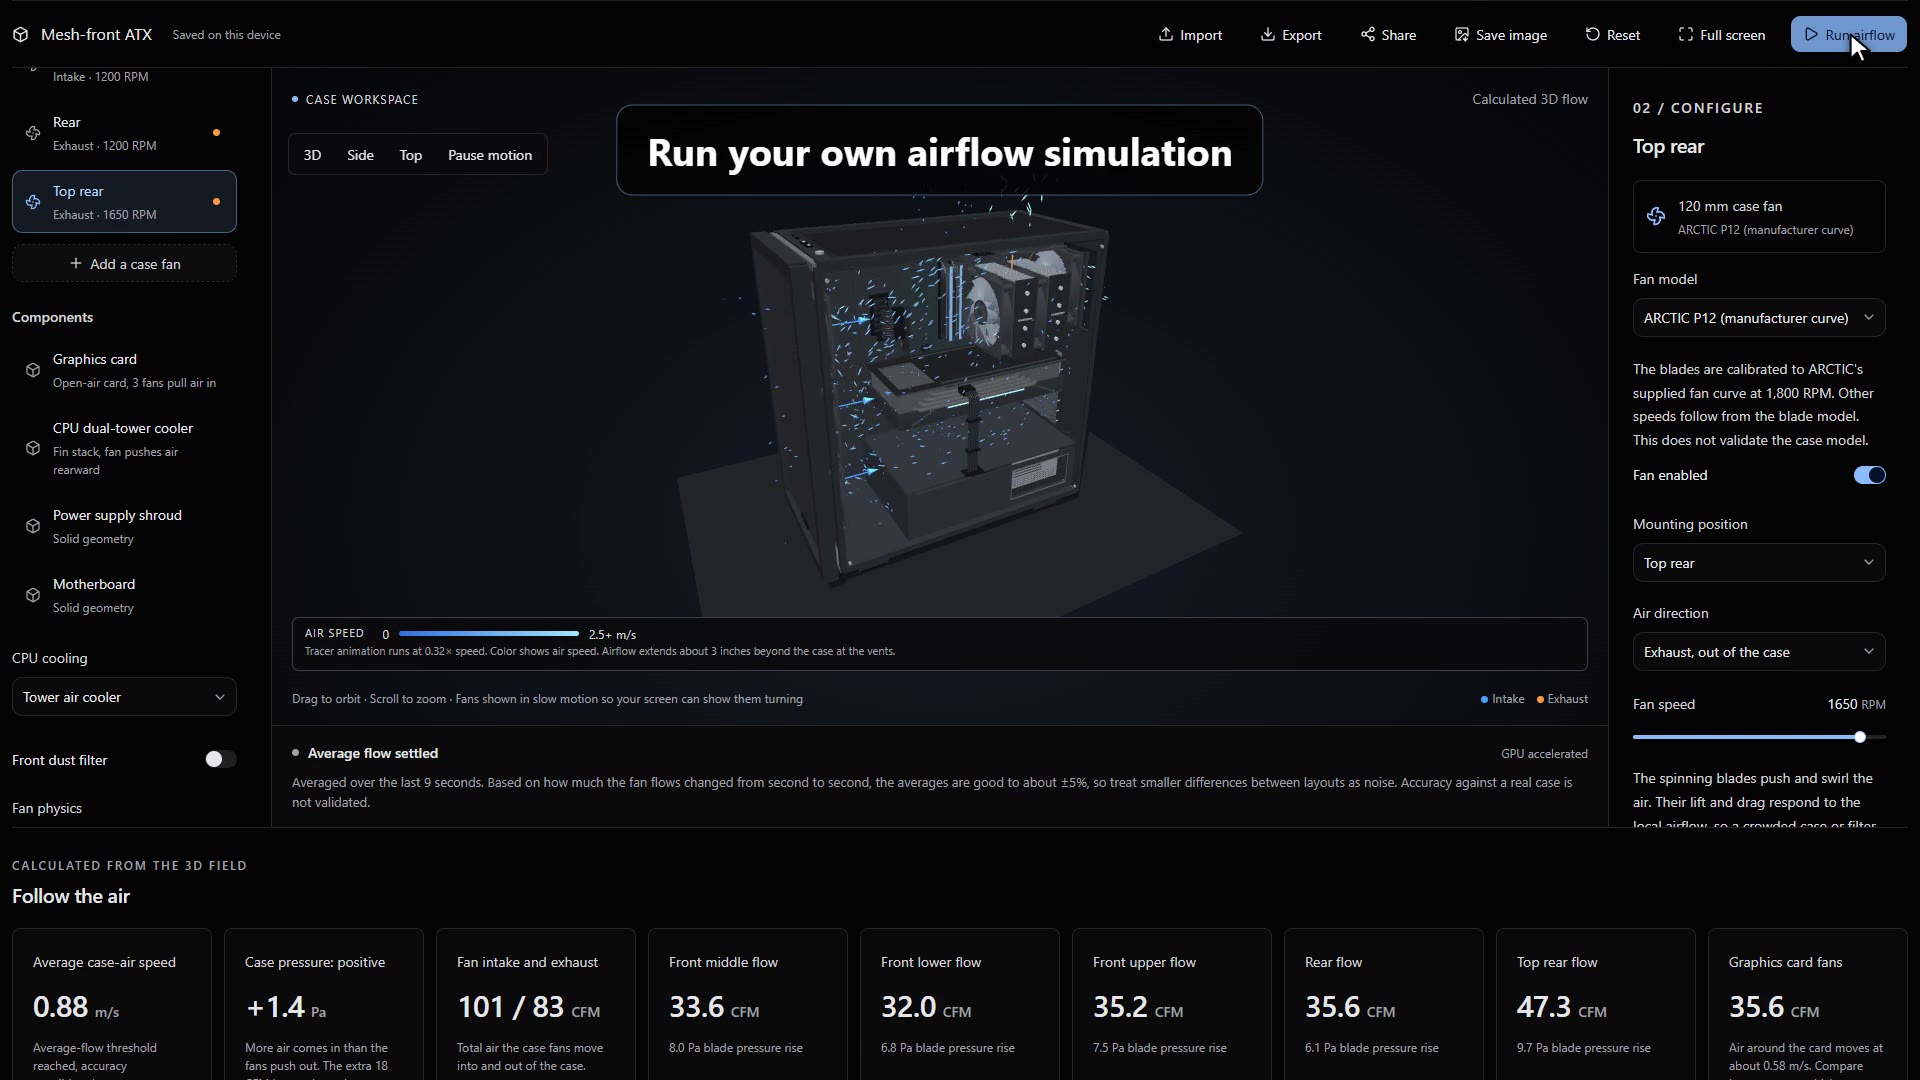Toggle the Fan enabled switch
Viewport: 1920px width, 1080px height.
1869,475
